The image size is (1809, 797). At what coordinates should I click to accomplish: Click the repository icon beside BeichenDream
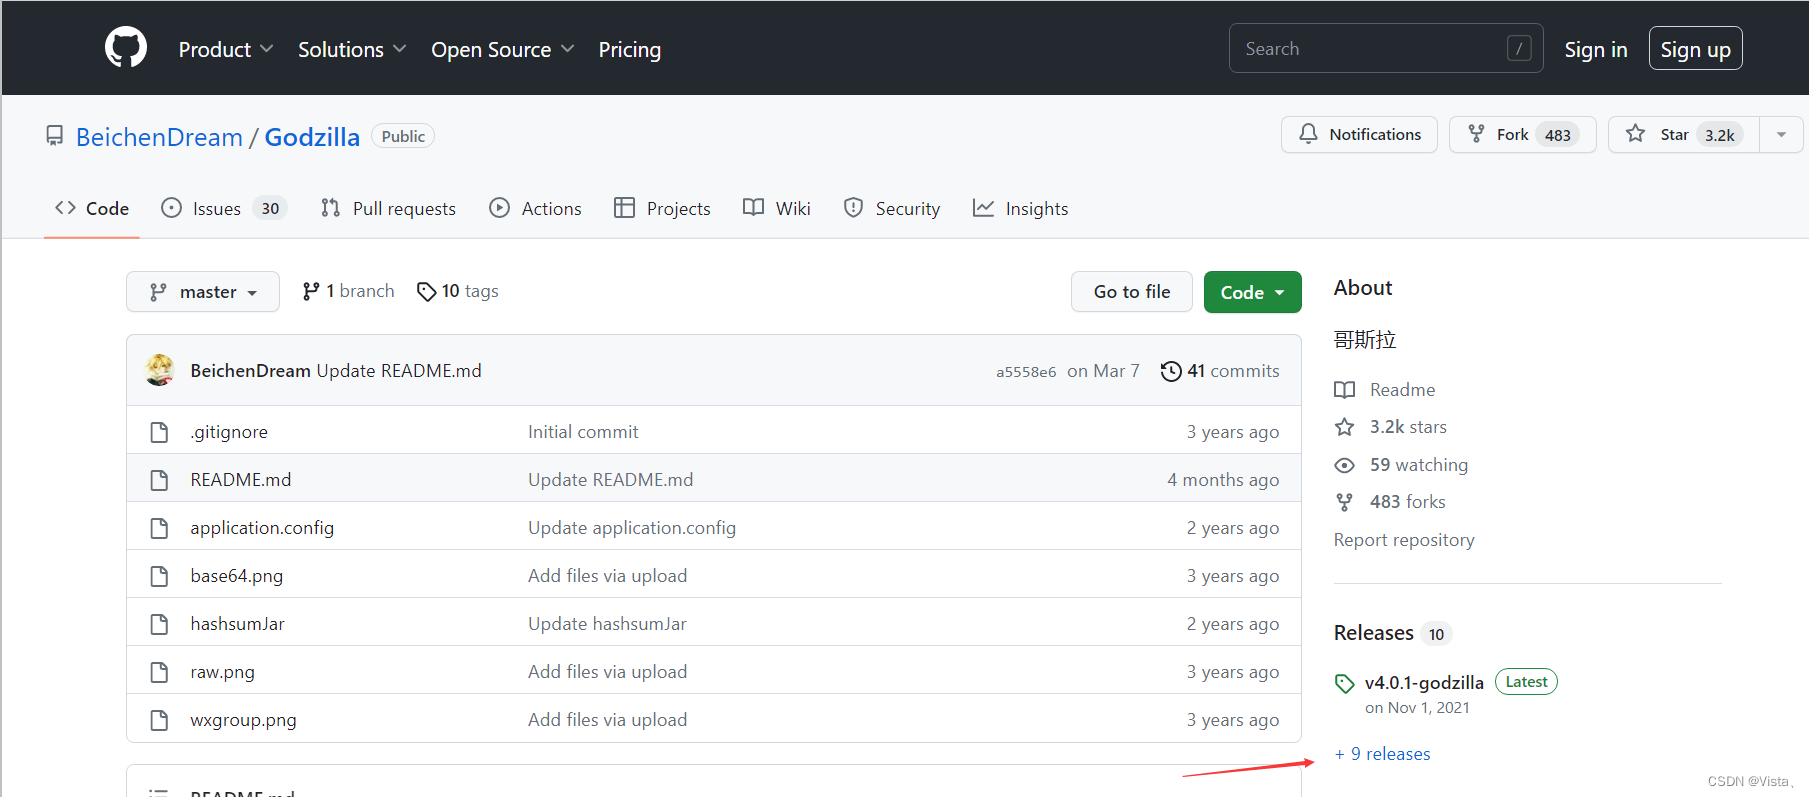55,136
